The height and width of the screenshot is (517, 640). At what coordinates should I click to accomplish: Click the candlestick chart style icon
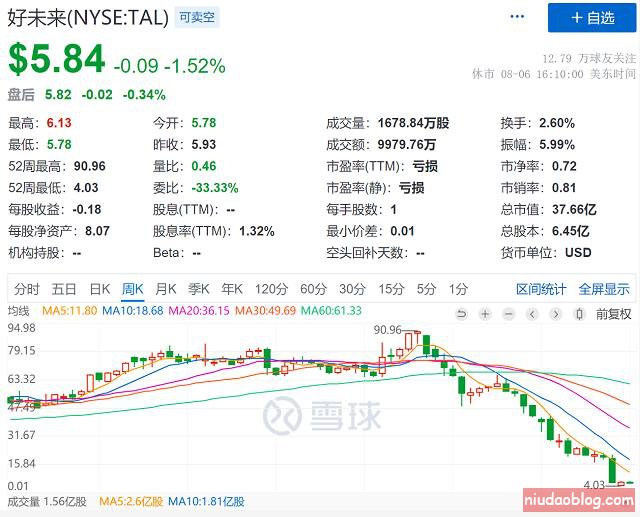point(579,314)
